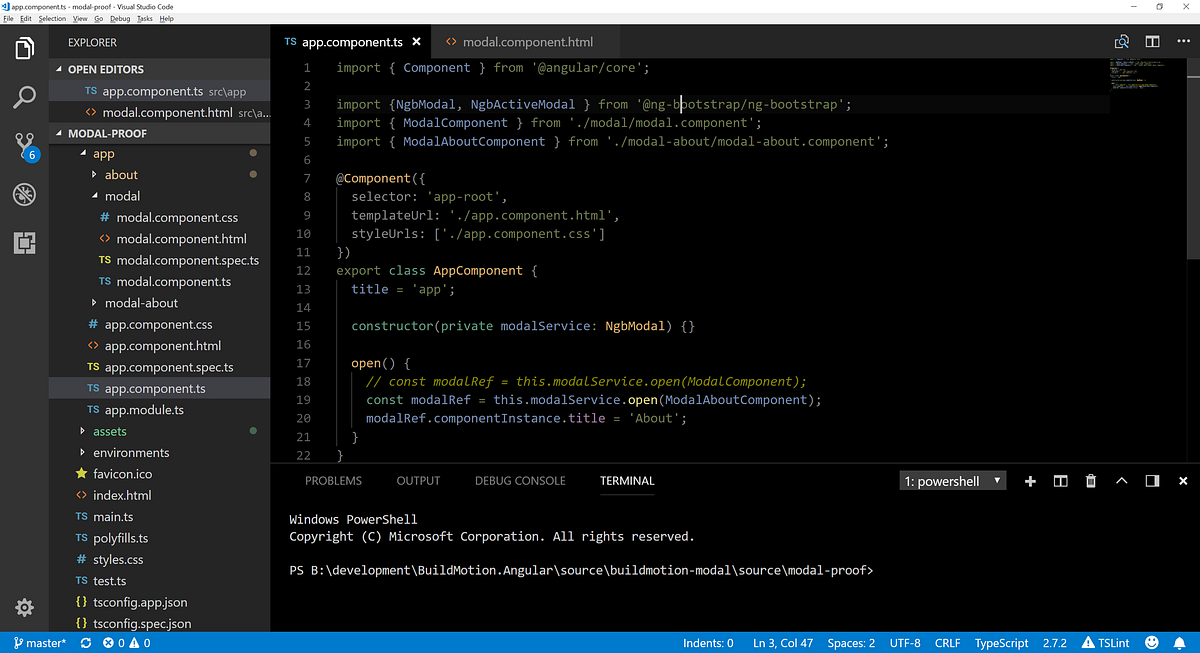Open the Settings gear menu

coord(24,607)
